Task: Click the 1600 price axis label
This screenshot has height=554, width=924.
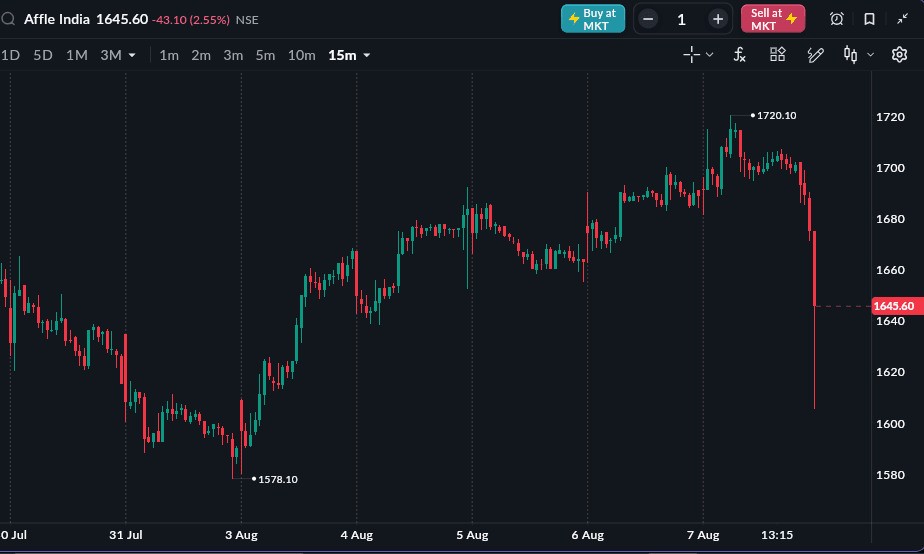Action: [x=890, y=424]
